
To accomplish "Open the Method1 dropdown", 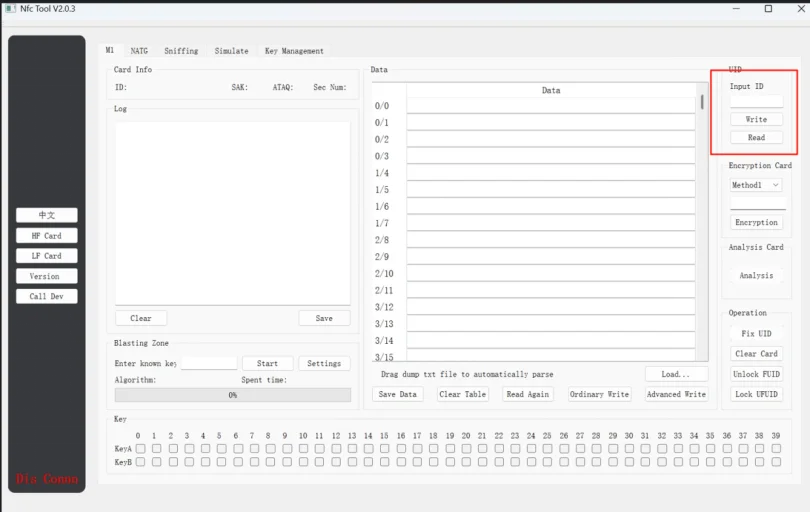I will click(755, 185).
